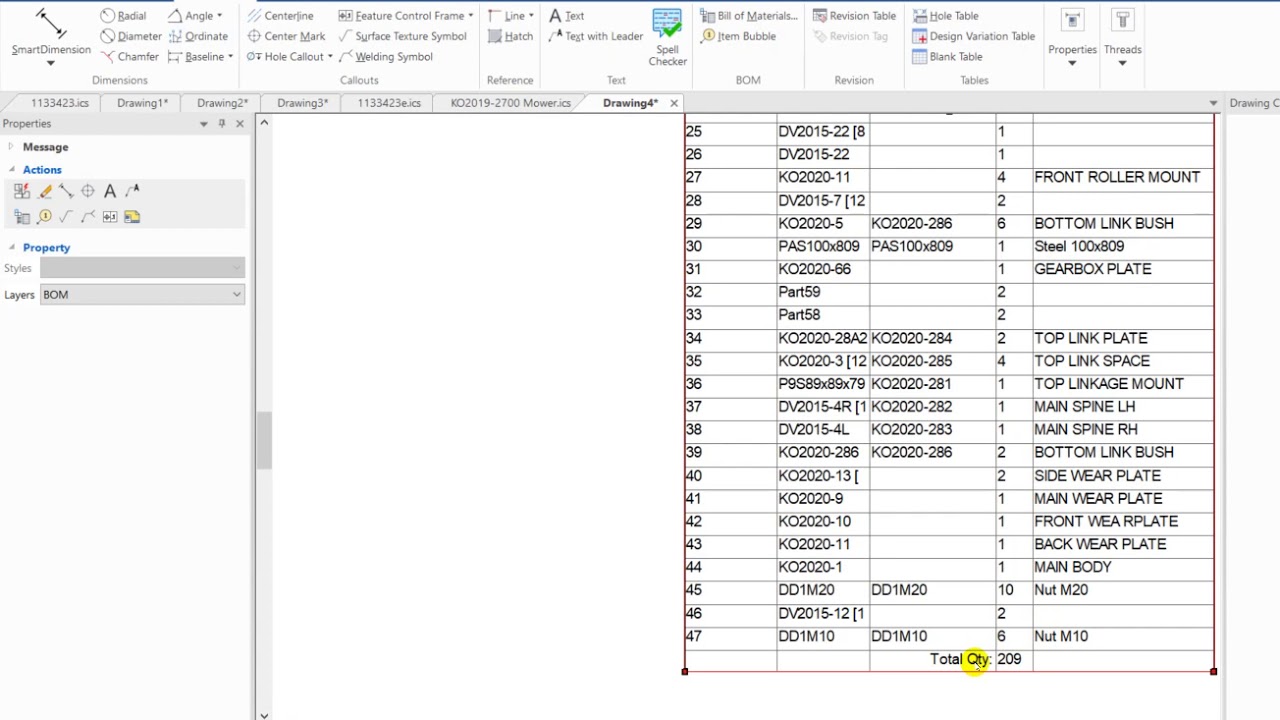Select the Hatch tool
This screenshot has height=720, width=1280.
point(511,36)
